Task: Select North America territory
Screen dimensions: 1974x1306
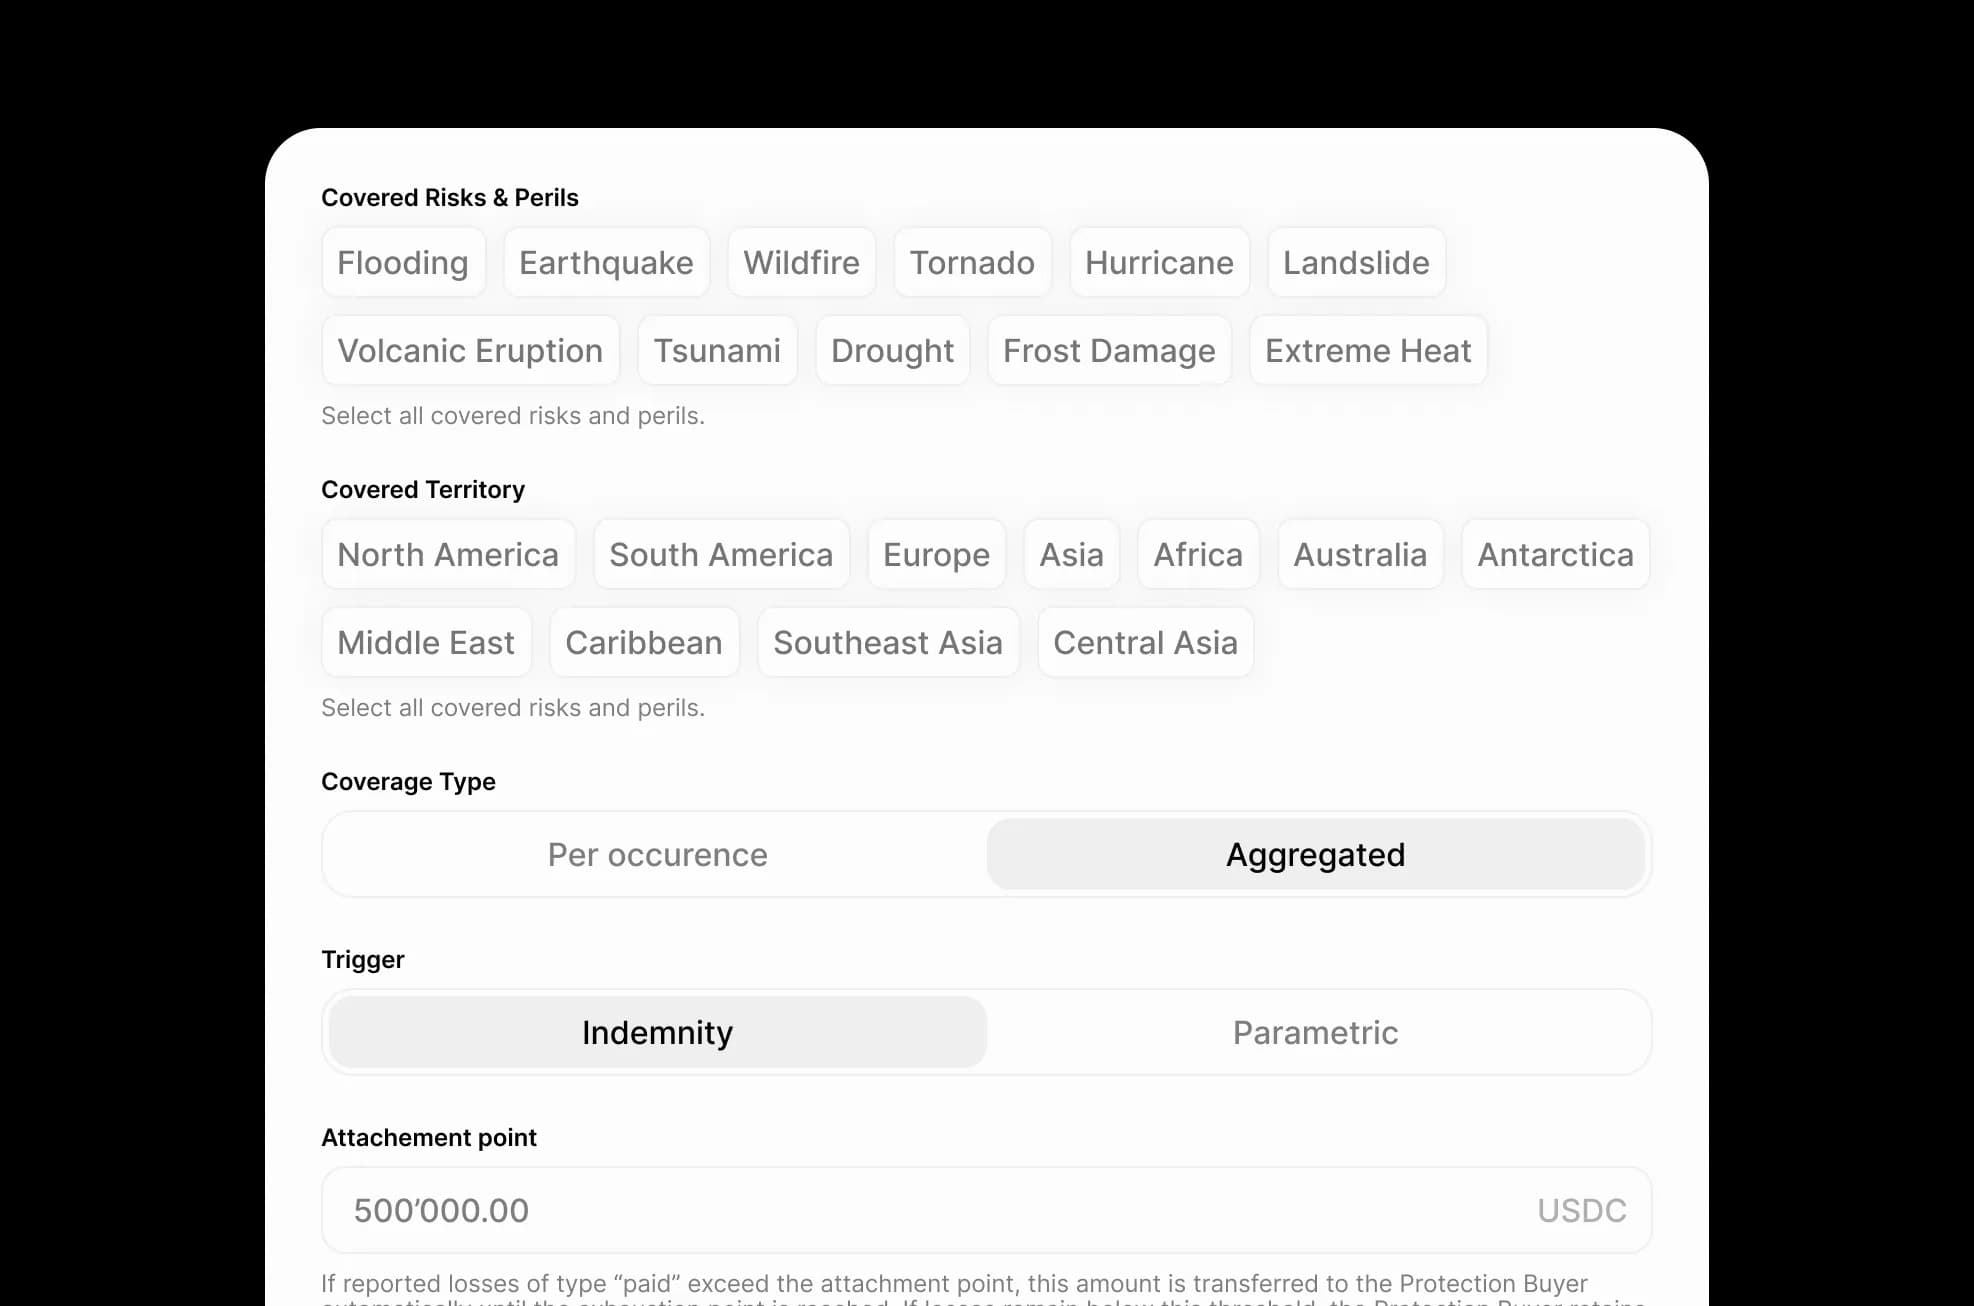Action: click(448, 554)
